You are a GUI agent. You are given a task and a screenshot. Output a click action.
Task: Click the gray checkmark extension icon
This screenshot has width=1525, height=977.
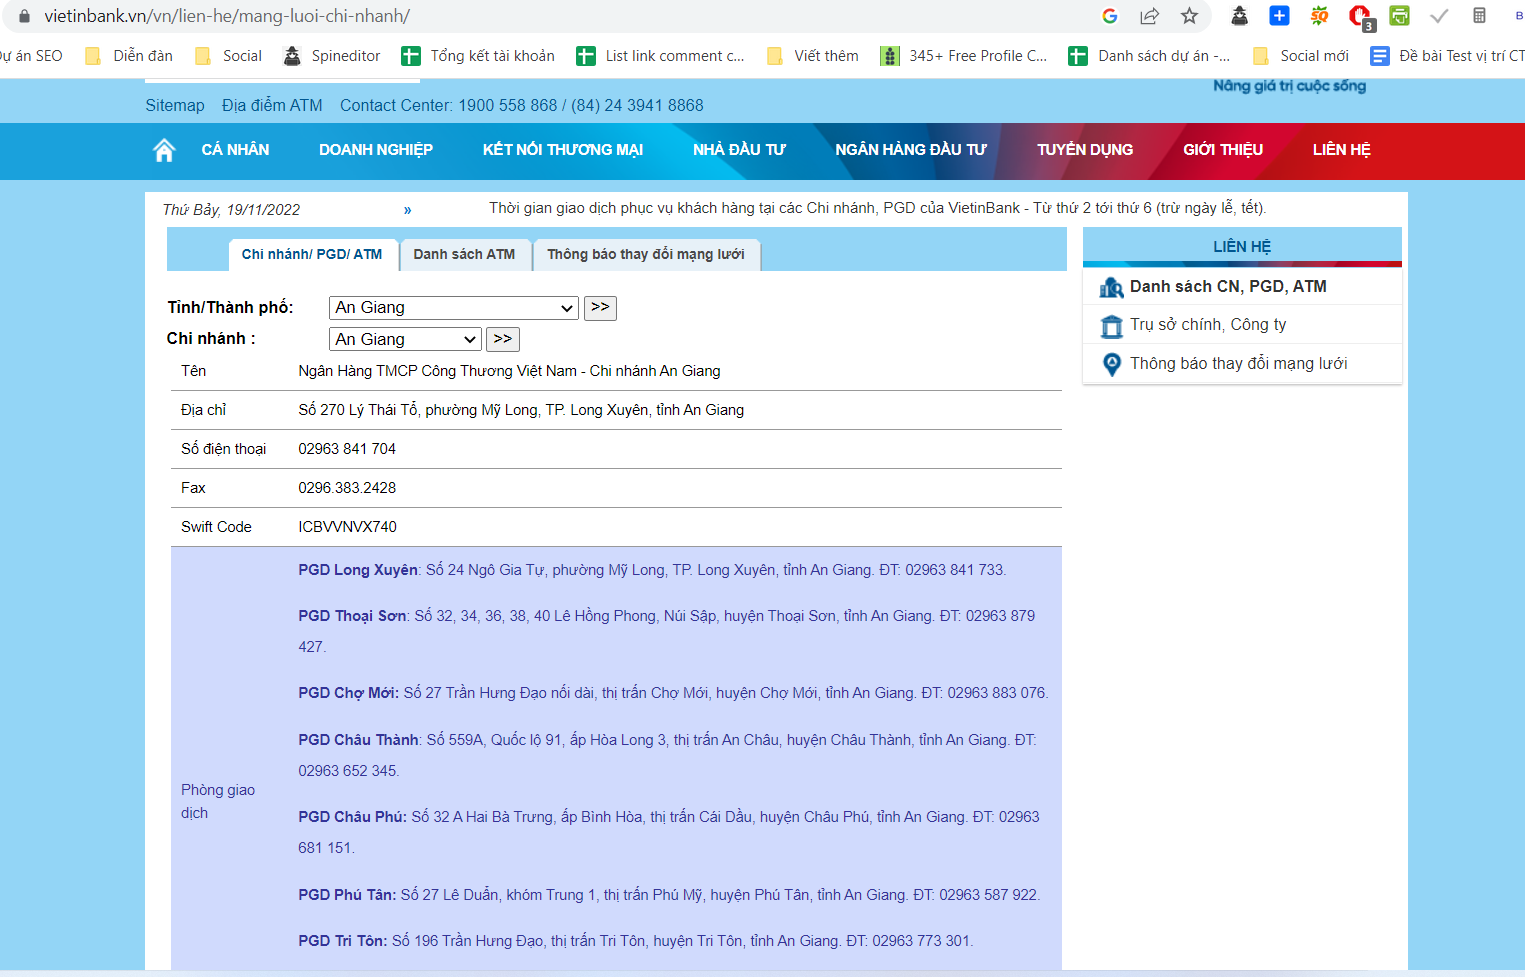(x=1439, y=16)
